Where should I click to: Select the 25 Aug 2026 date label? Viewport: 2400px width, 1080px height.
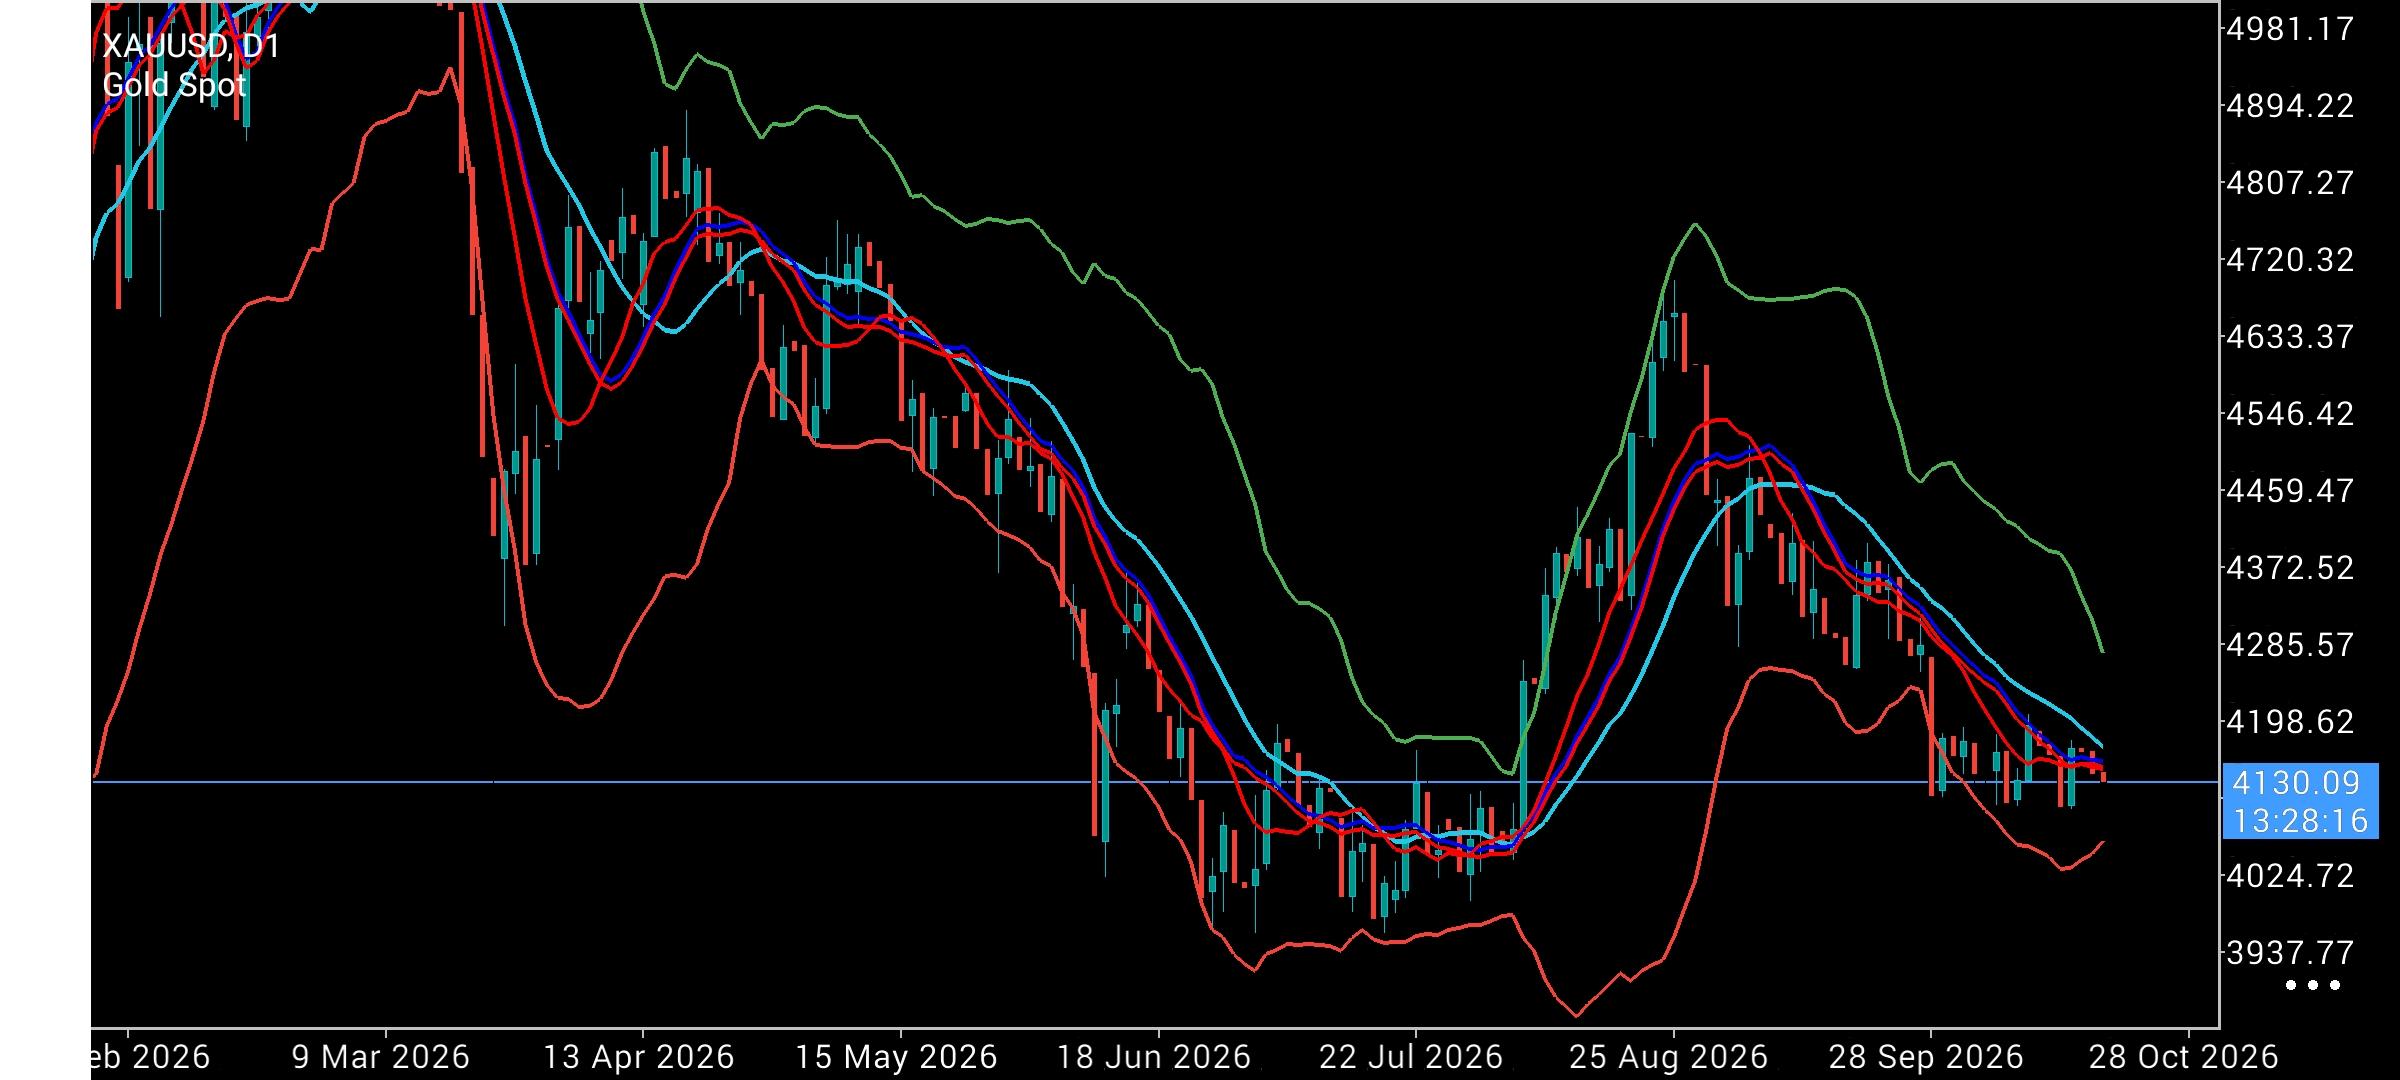pyautogui.click(x=1668, y=1057)
